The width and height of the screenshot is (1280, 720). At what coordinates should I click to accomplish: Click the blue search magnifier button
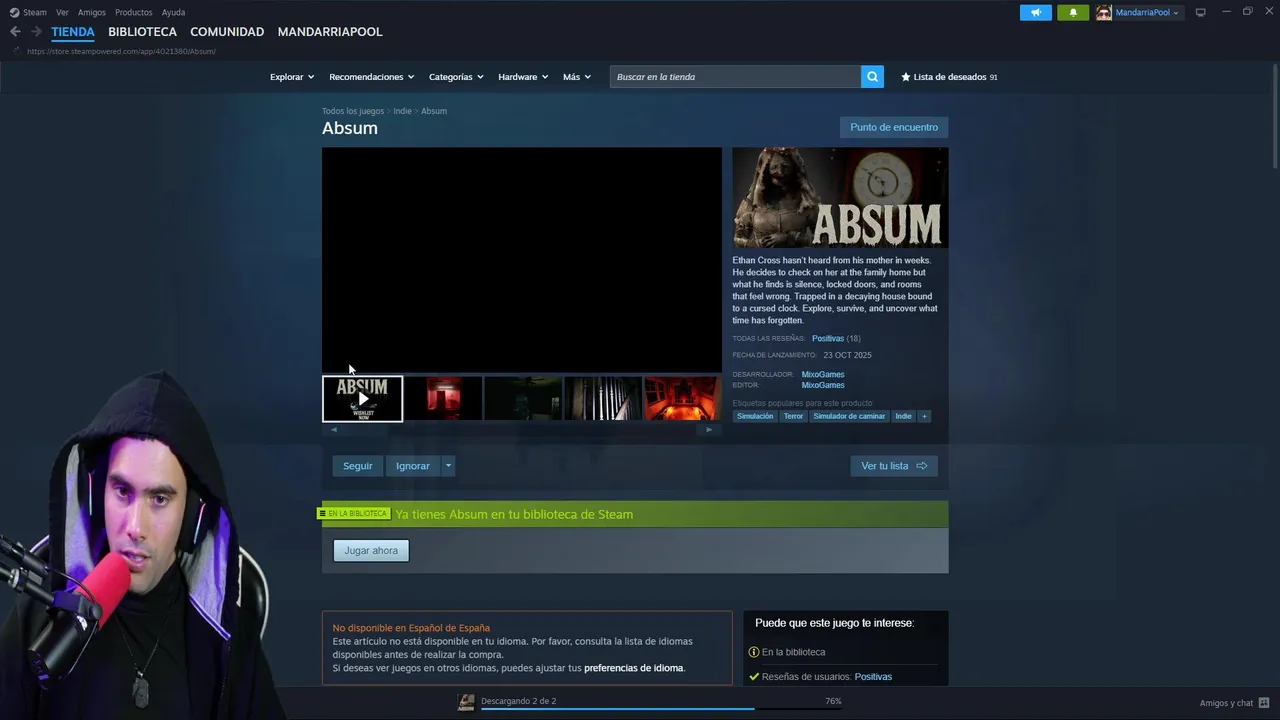coord(872,77)
